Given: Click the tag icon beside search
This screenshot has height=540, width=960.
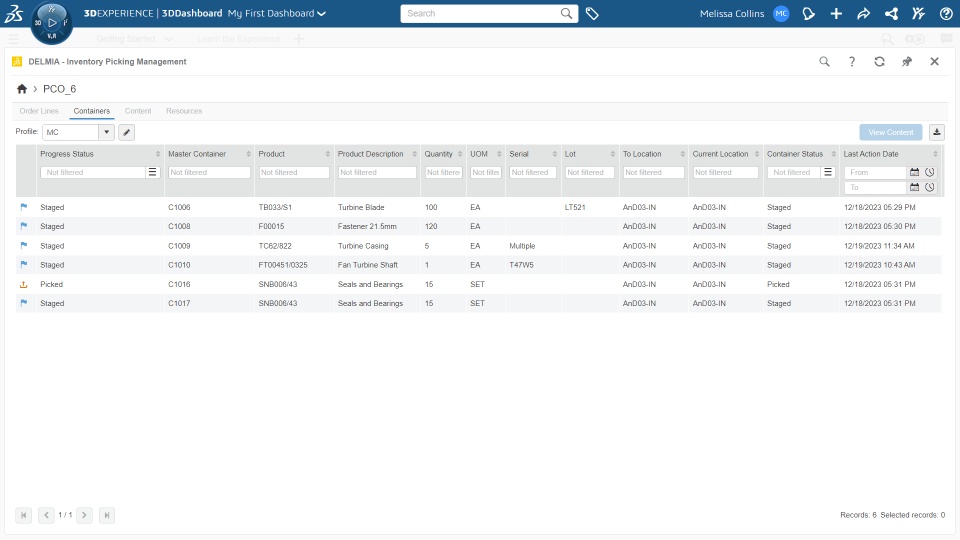Looking at the screenshot, I should click(x=592, y=13).
